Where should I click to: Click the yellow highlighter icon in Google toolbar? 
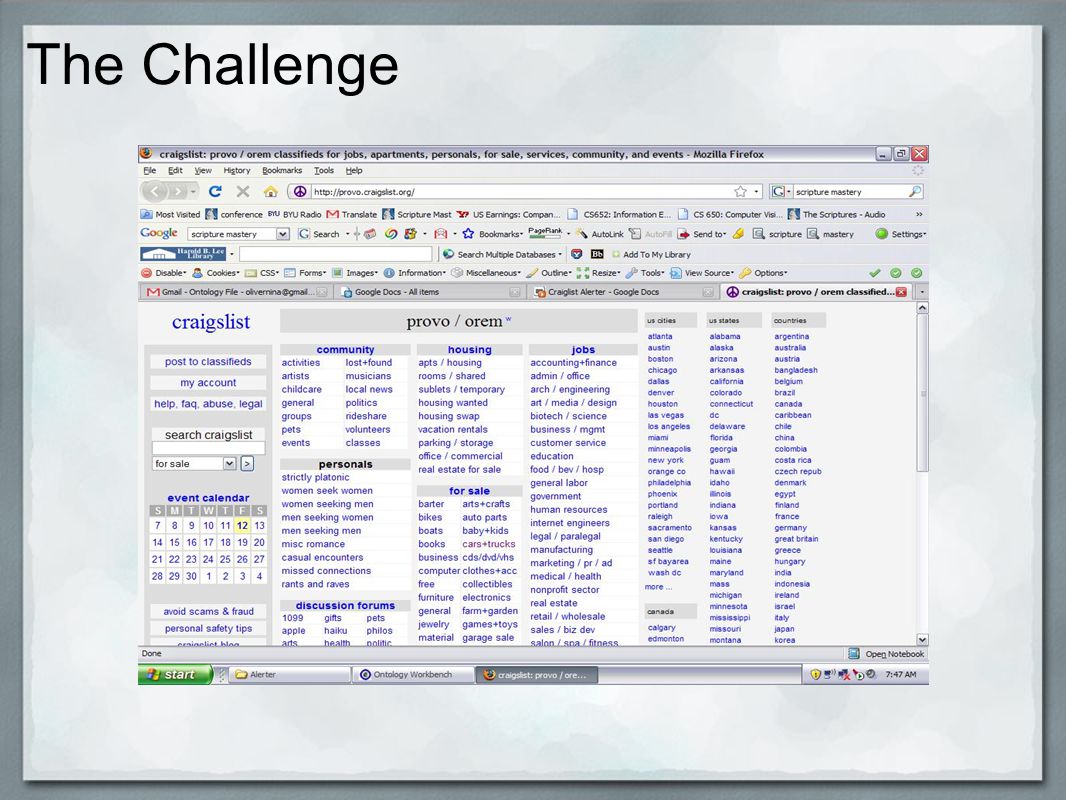pos(738,234)
